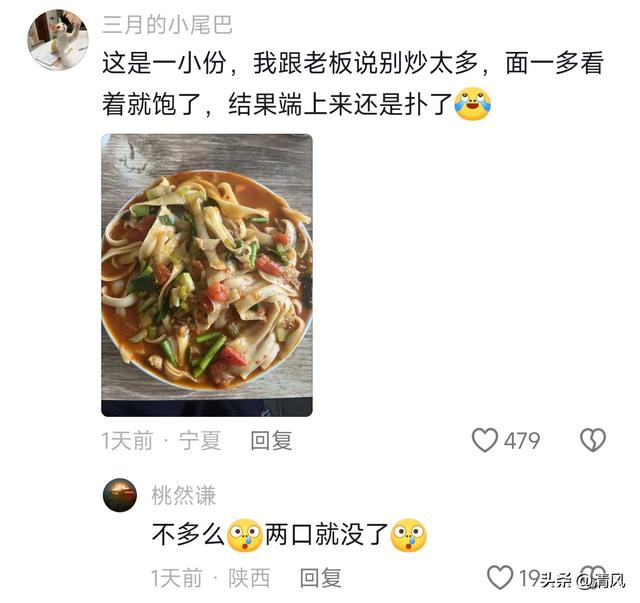Viewport: 640px width, 603px height.
Task: Open the fried noodle photo
Action: (x=207, y=275)
